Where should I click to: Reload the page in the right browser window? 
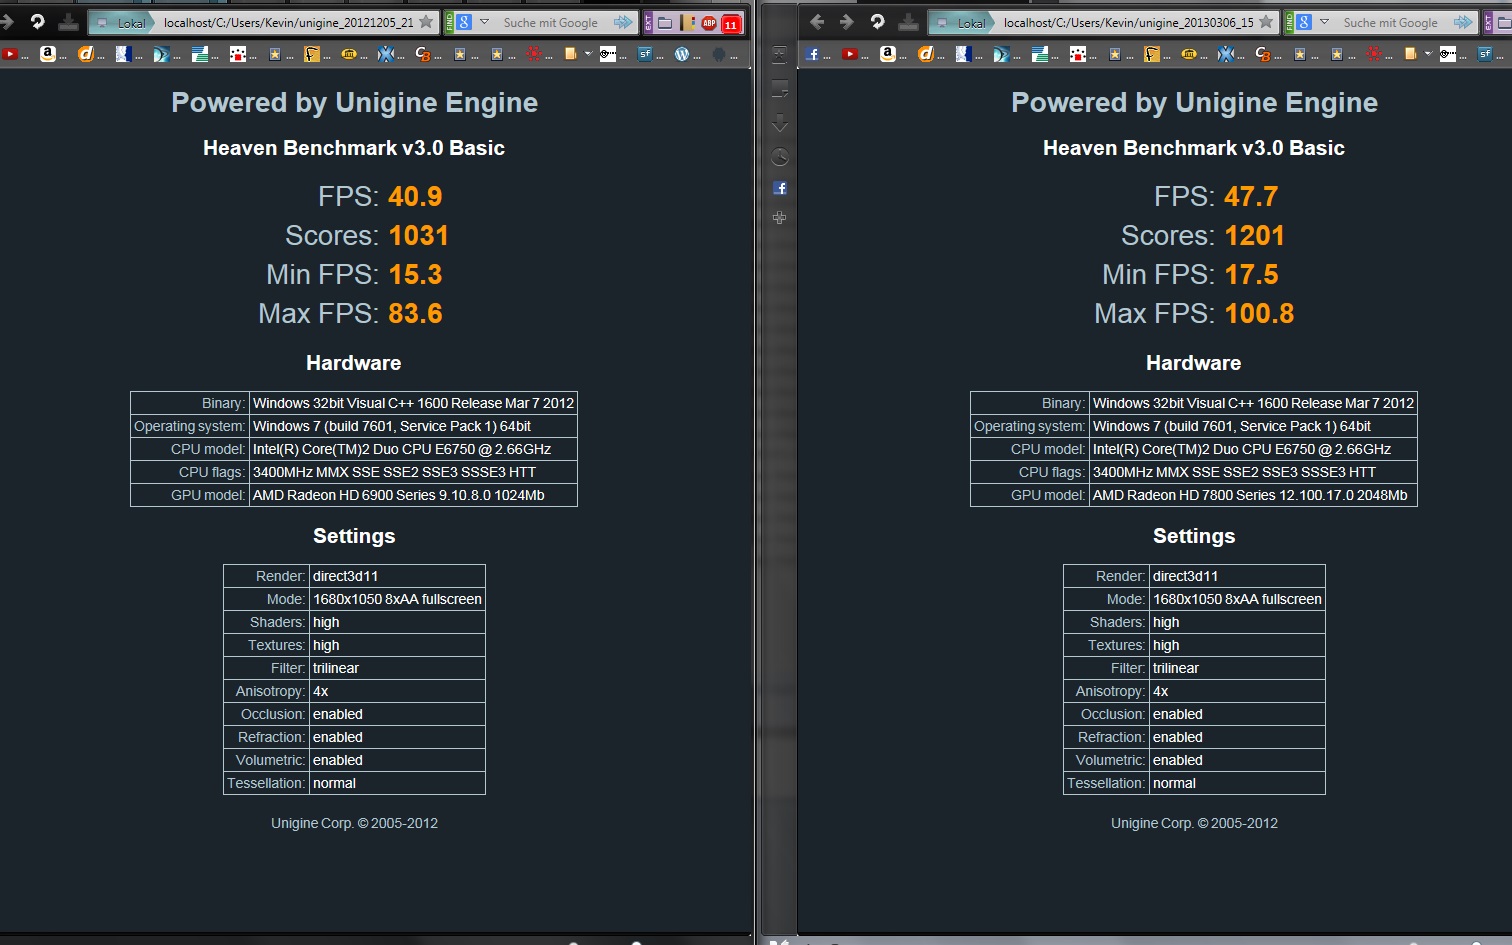(x=877, y=21)
